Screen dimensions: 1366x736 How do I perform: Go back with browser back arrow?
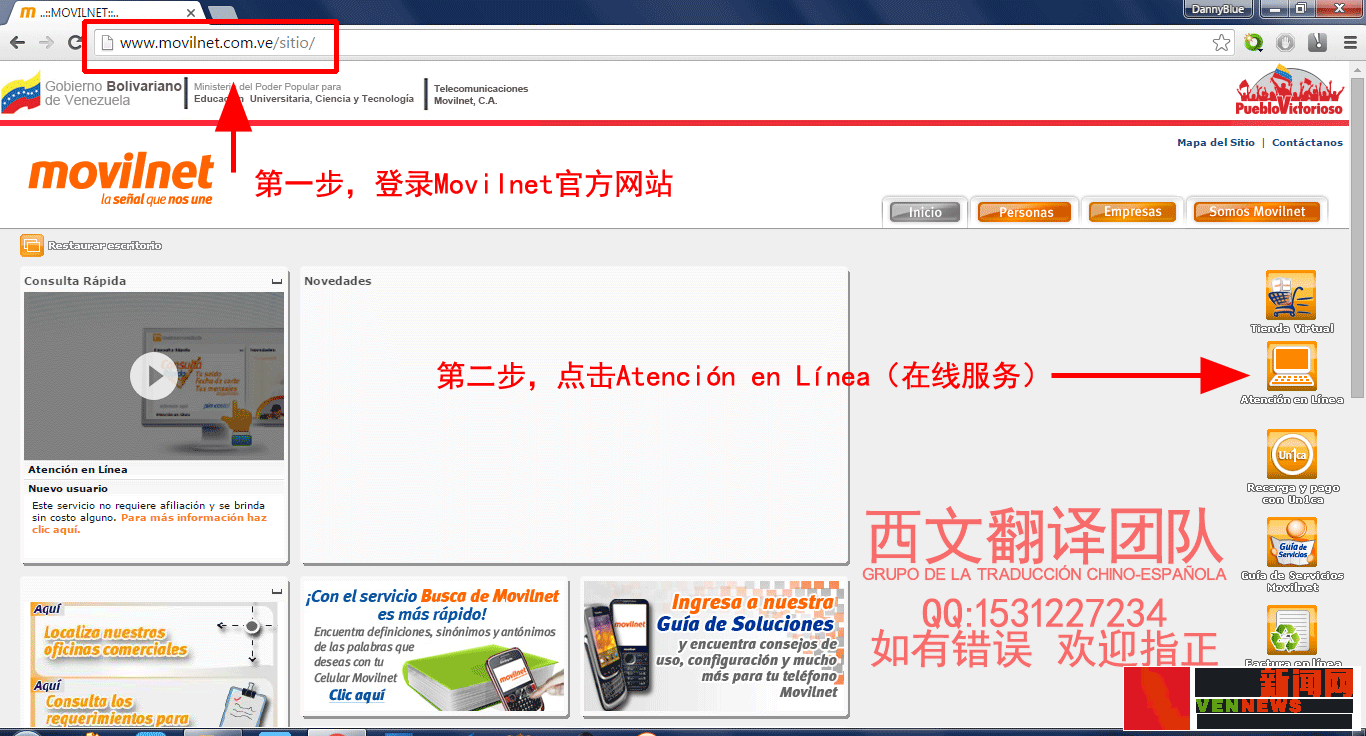(x=17, y=43)
